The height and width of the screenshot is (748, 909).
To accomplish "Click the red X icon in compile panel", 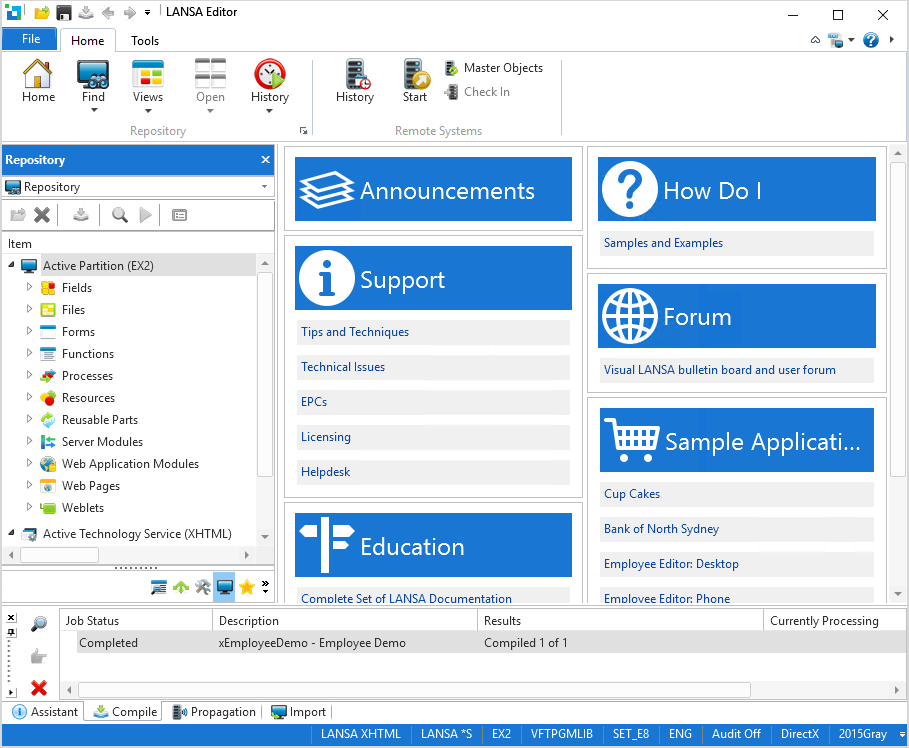I will [x=39, y=688].
